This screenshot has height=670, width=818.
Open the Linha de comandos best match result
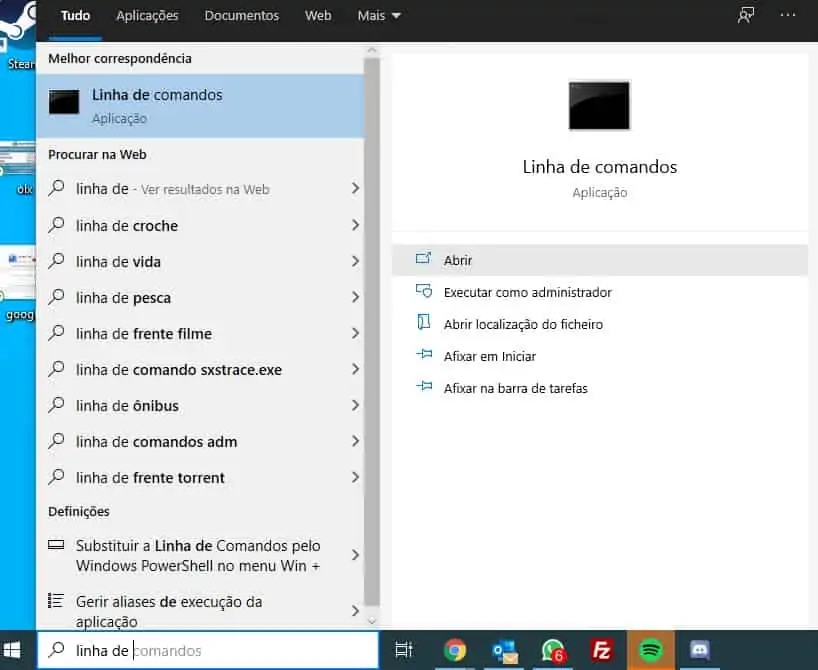tap(200, 106)
